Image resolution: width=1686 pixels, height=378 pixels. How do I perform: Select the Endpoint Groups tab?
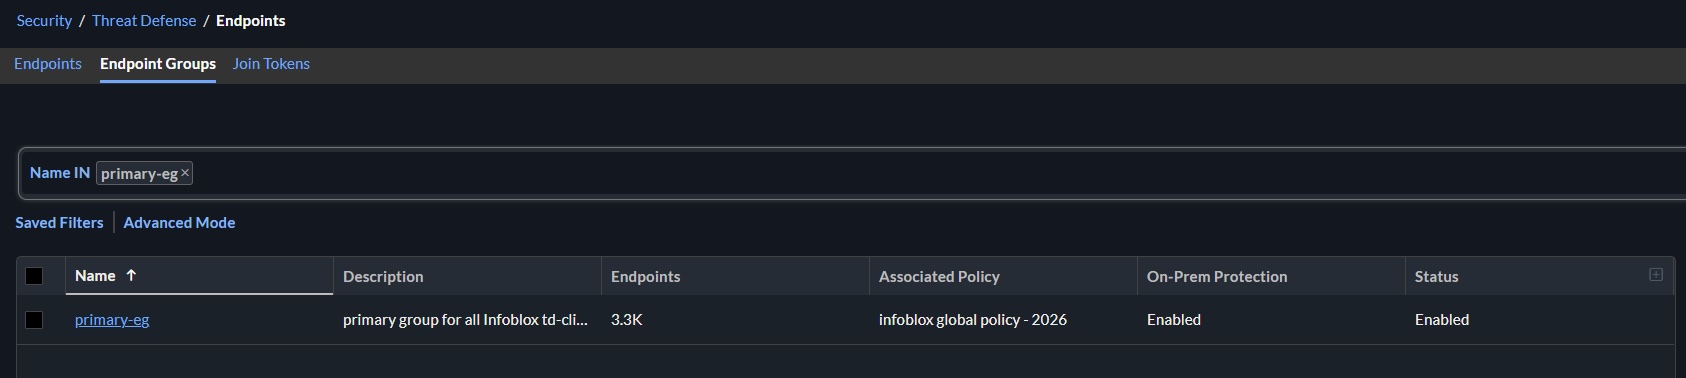coord(158,64)
